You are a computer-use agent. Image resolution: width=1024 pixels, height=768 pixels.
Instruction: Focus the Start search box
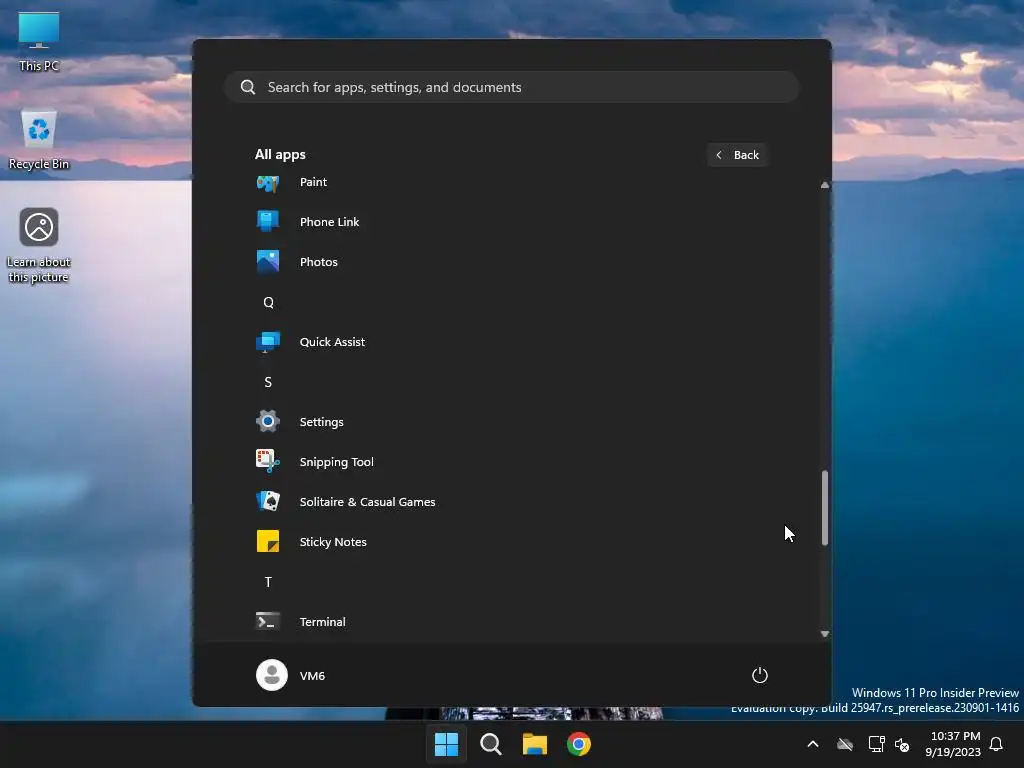(512, 87)
